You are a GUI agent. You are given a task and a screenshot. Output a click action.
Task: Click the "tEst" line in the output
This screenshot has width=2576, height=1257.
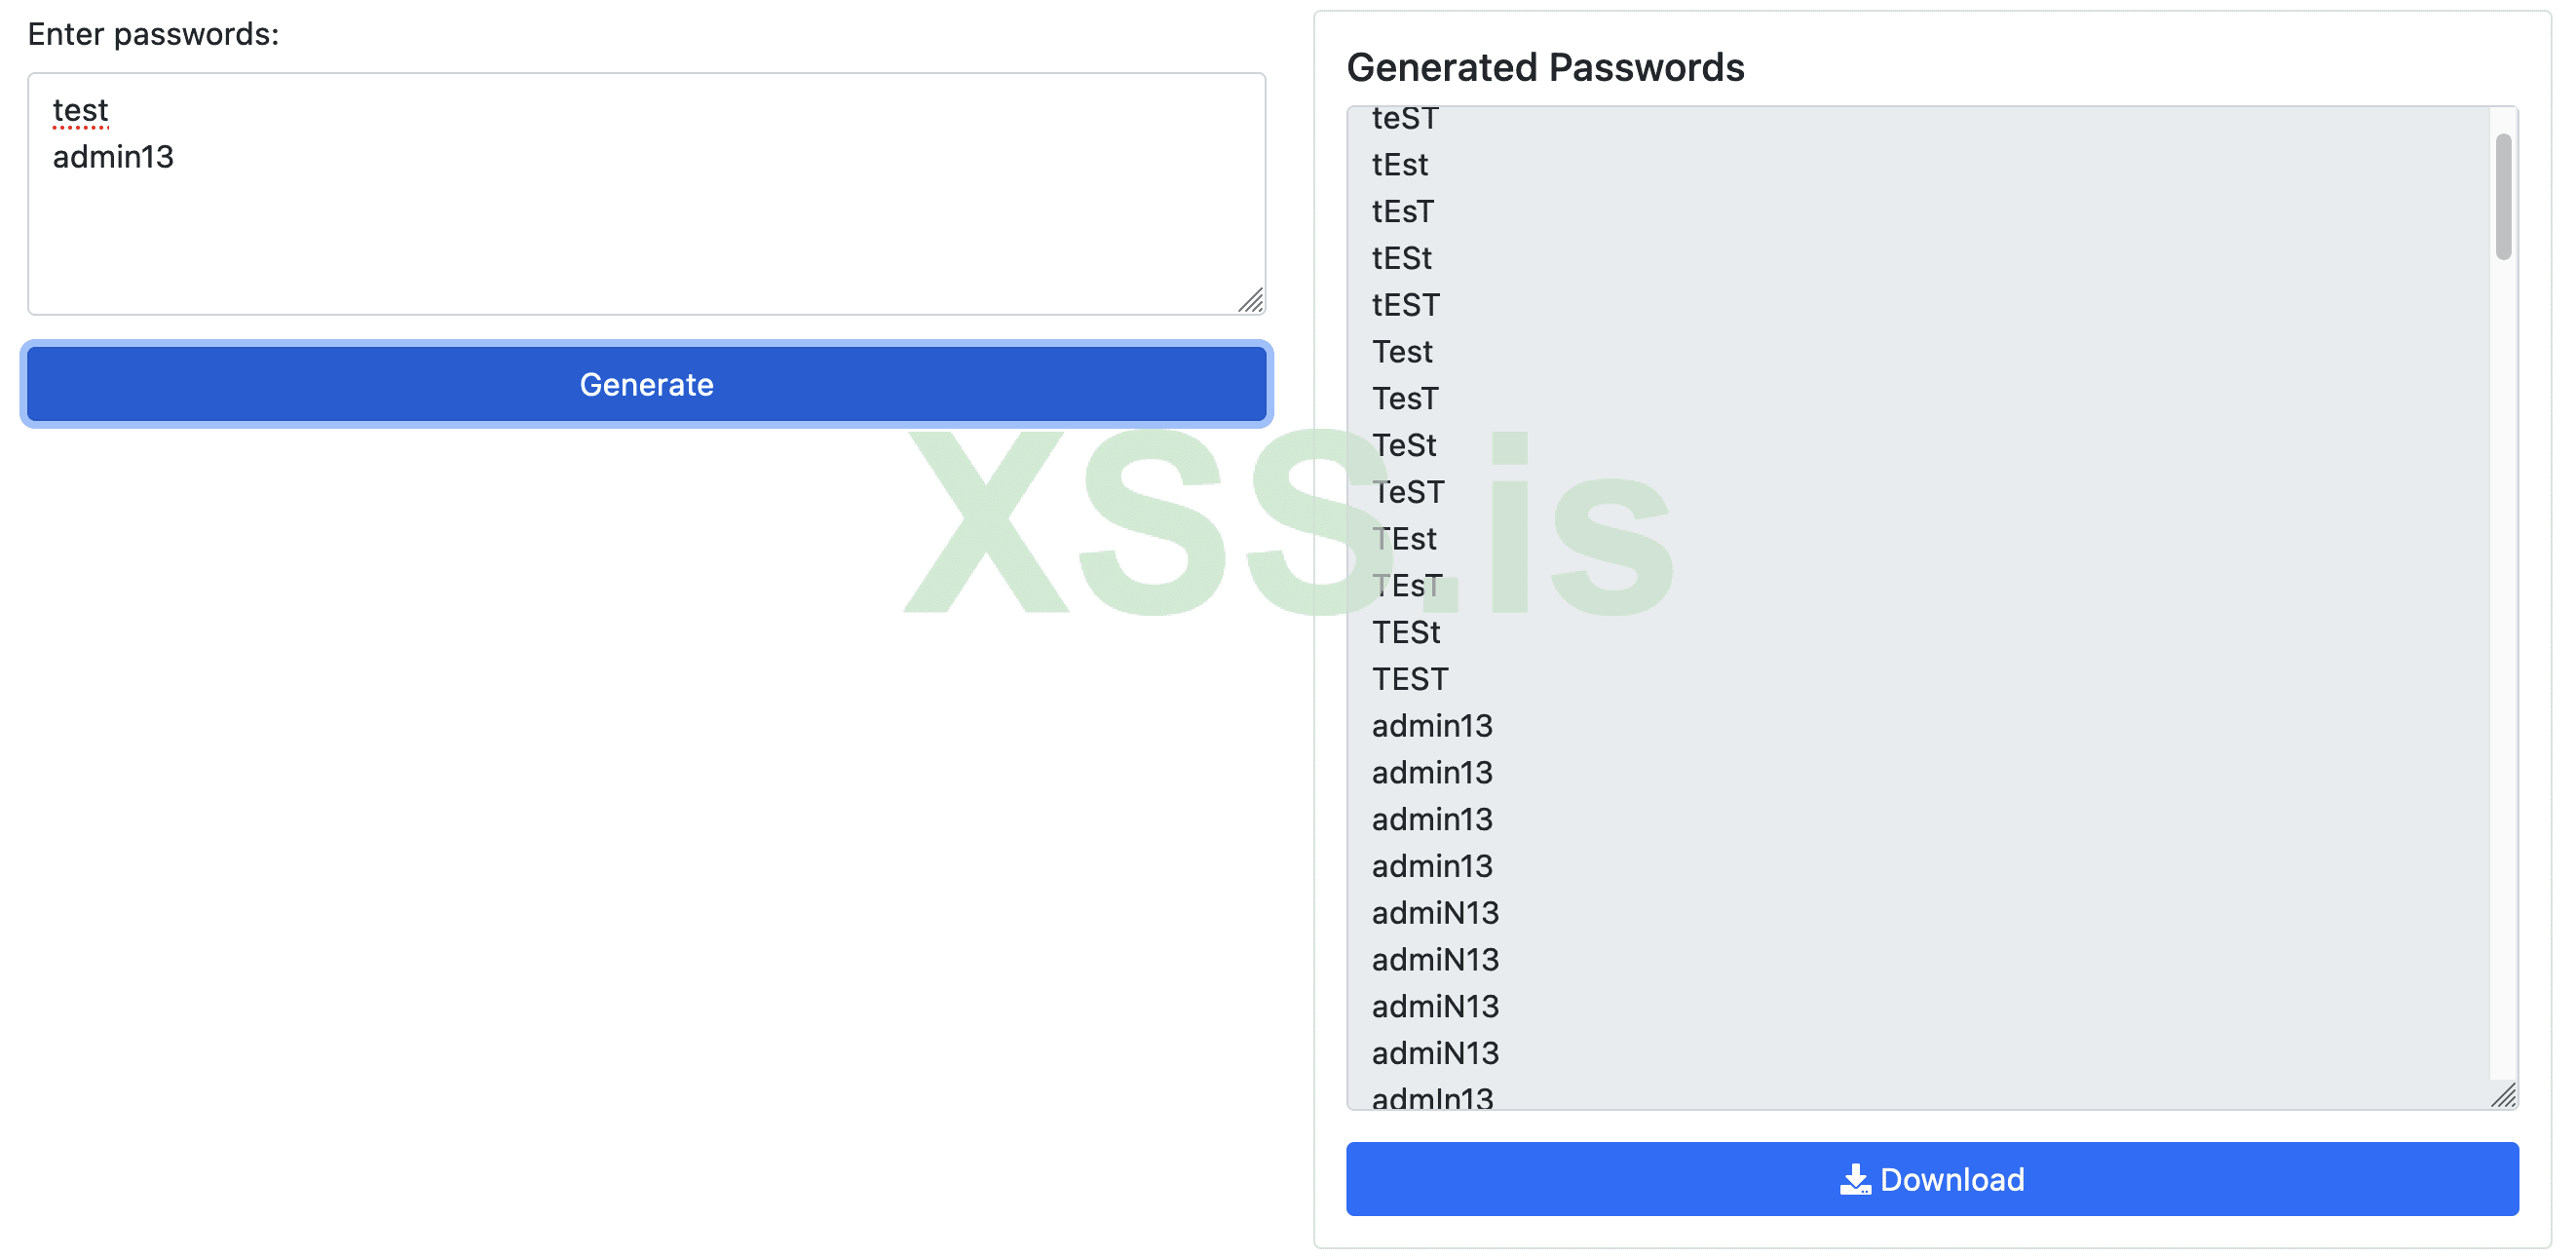pyautogui.click(x=1399, y=165)
